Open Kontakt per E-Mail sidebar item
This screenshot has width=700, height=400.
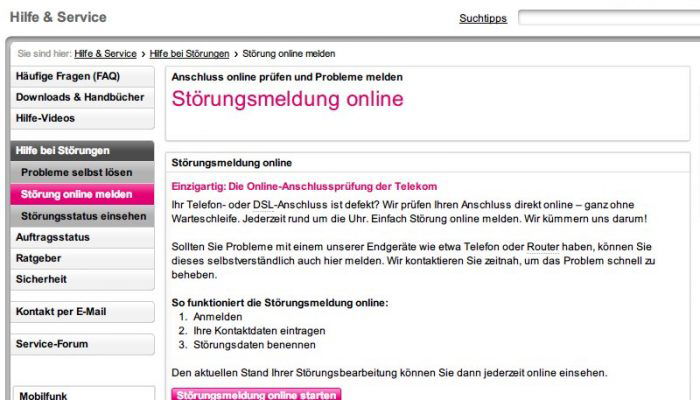[83, 312]
